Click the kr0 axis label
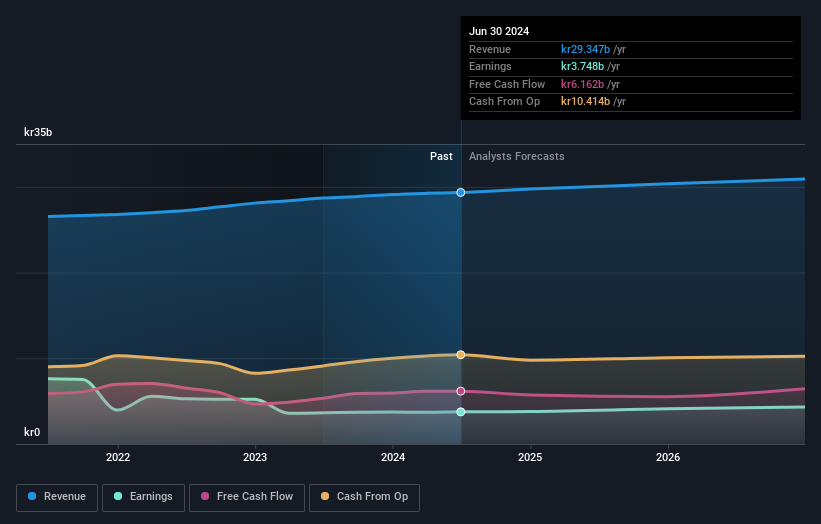The image size is (821, 524). tap(32, 432)
